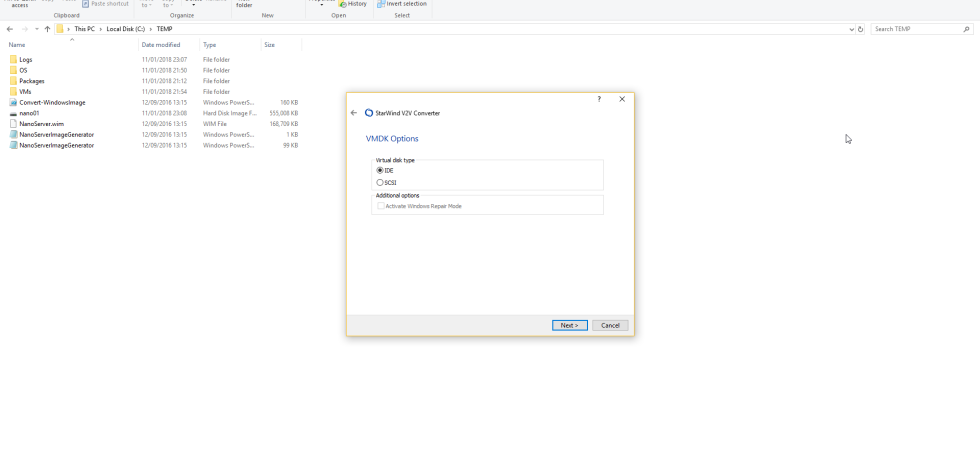980x450 pixels.
Task: Select the OS folder
Action: point(23,70)
